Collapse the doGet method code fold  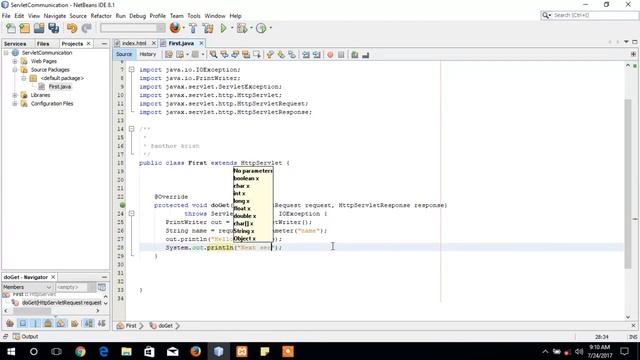click(x=131, y=213)
